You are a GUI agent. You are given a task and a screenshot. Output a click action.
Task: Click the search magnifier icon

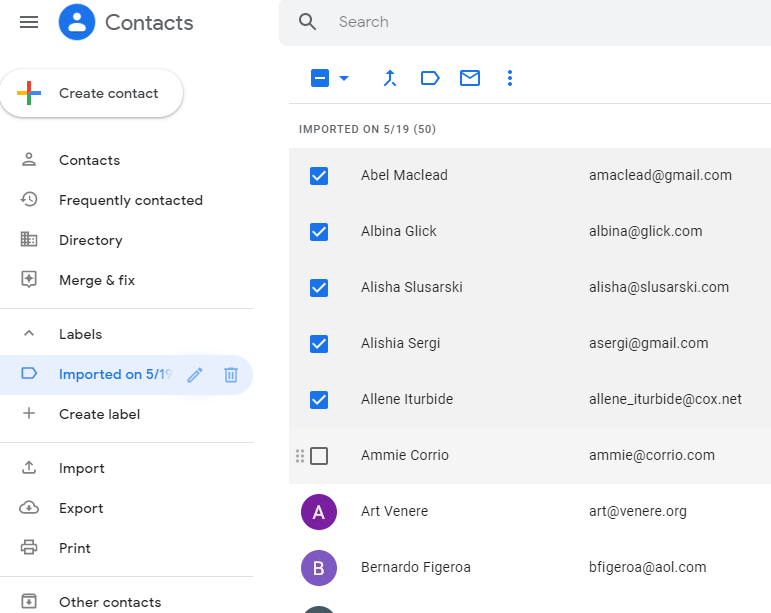pos(308,22)
